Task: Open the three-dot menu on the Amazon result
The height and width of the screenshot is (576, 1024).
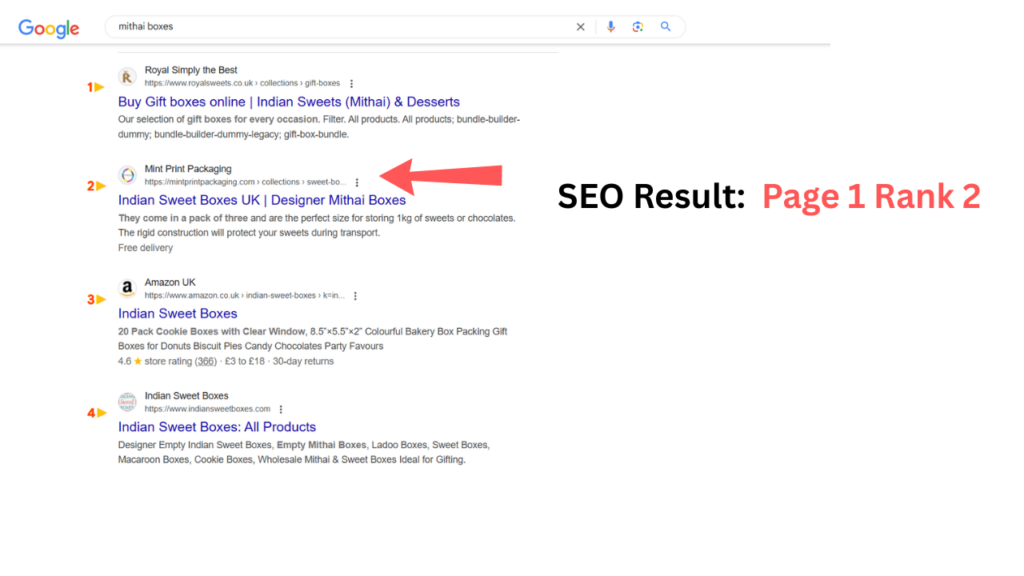Action: 355,296
